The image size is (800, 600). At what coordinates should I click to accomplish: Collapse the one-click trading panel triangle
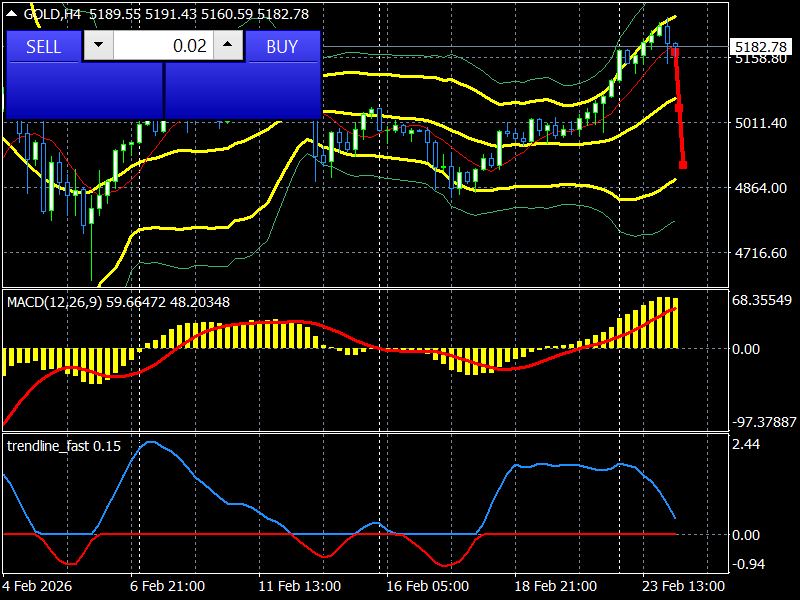11,14
